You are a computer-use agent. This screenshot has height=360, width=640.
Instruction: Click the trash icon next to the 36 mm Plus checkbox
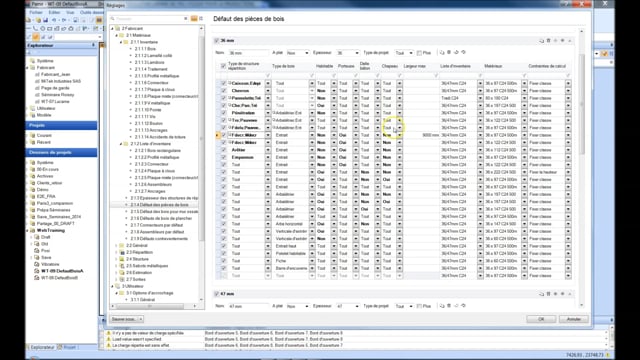point(449,52)
